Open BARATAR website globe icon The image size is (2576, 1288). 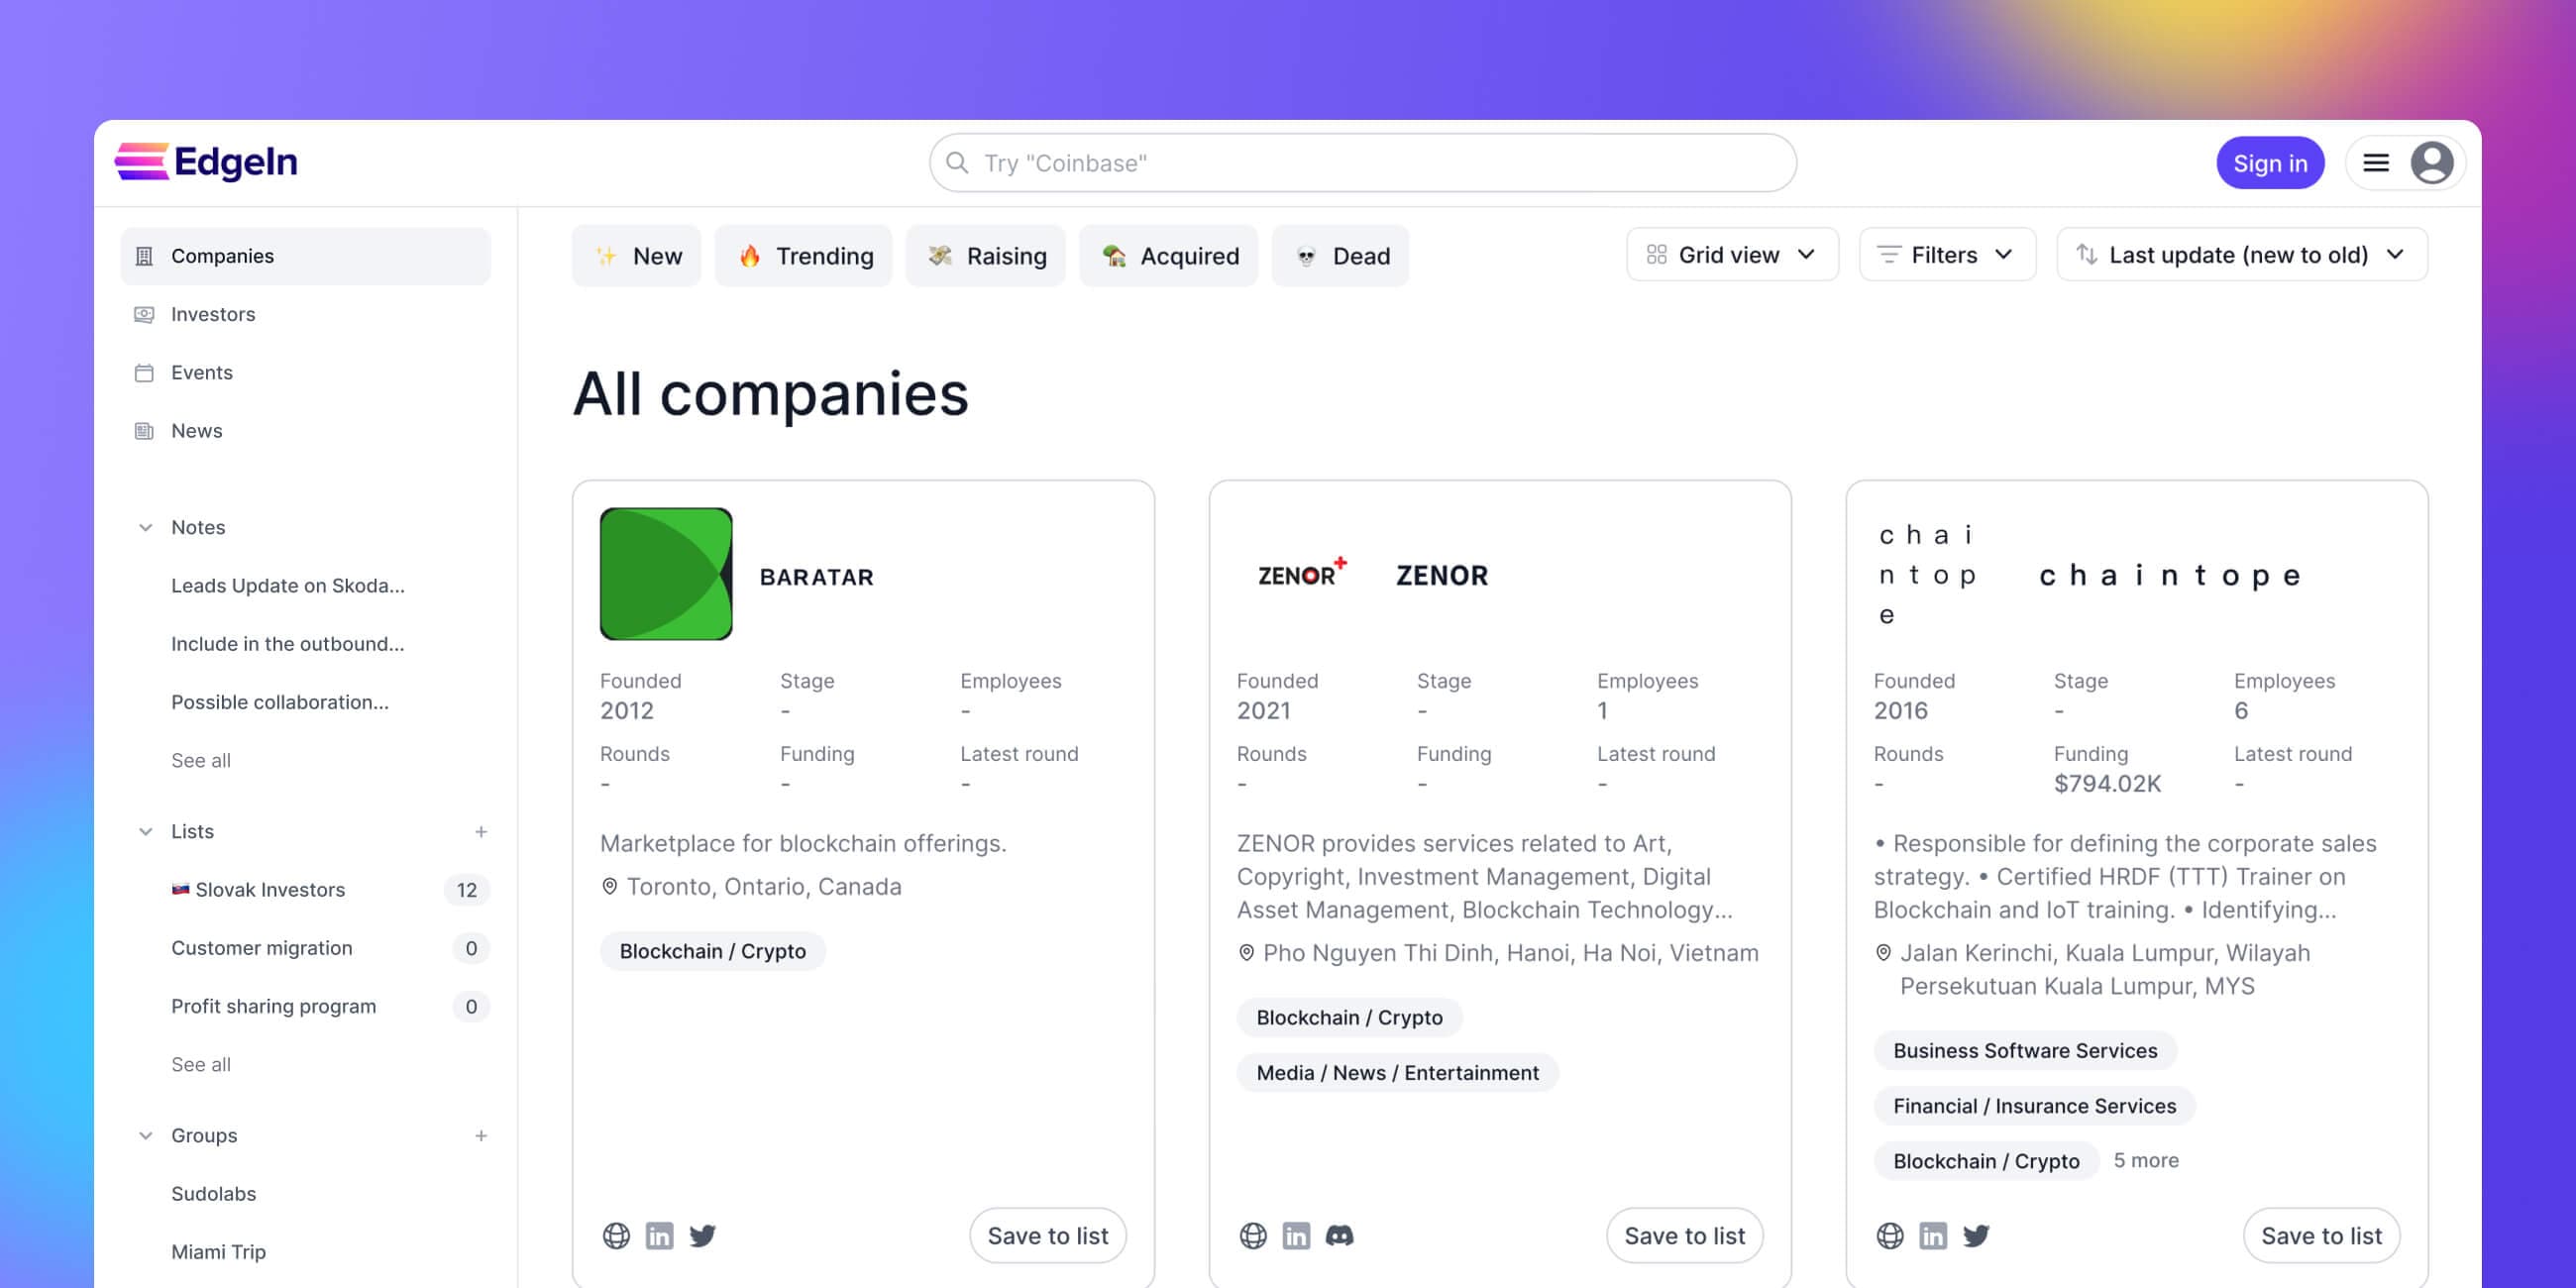(616, 1236)
